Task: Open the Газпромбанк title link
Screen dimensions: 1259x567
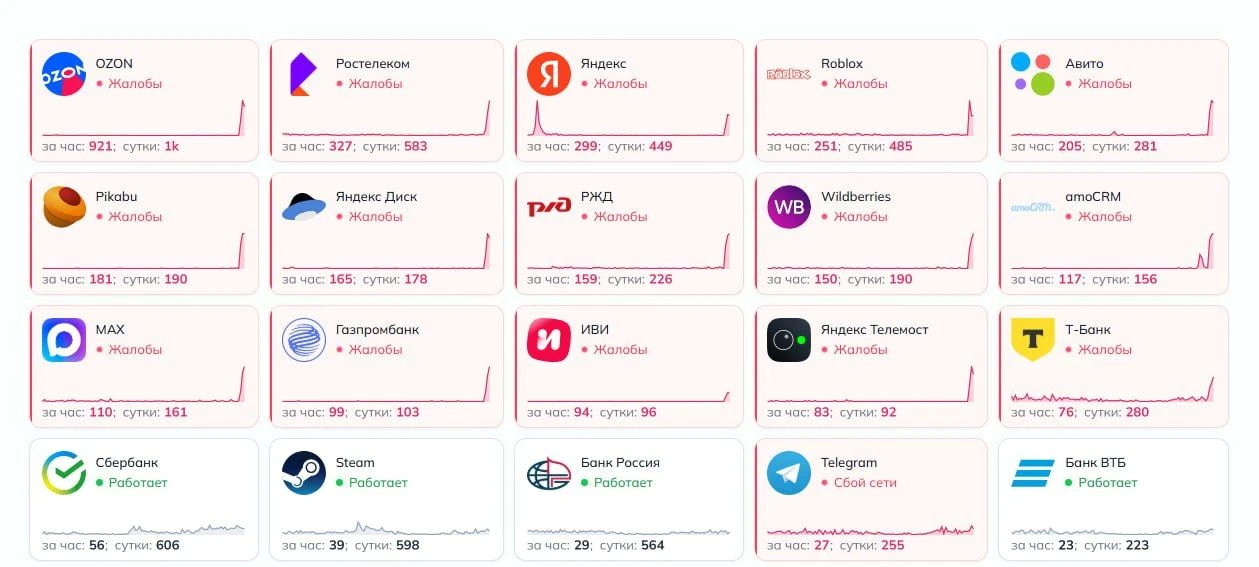Action: [378, 330]
